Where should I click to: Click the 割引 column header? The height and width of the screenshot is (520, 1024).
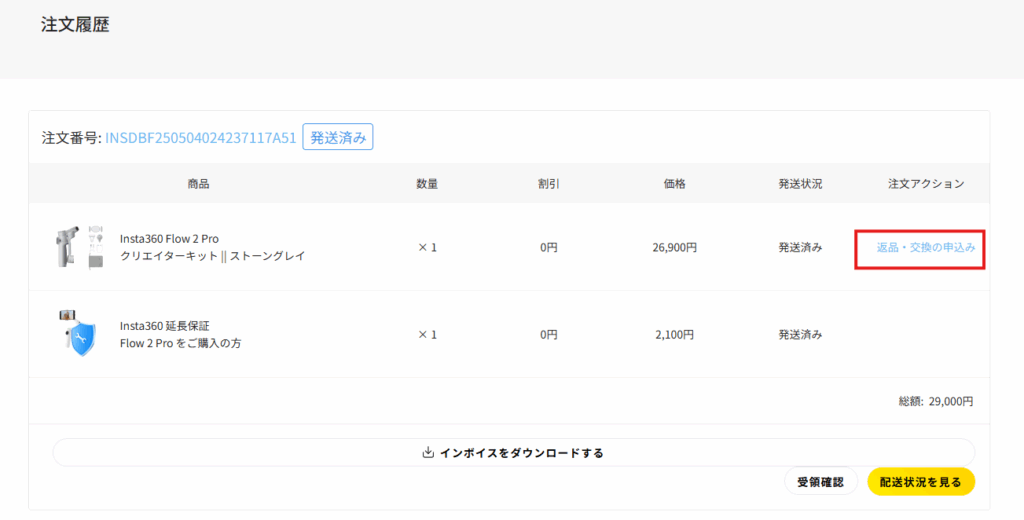549,184
